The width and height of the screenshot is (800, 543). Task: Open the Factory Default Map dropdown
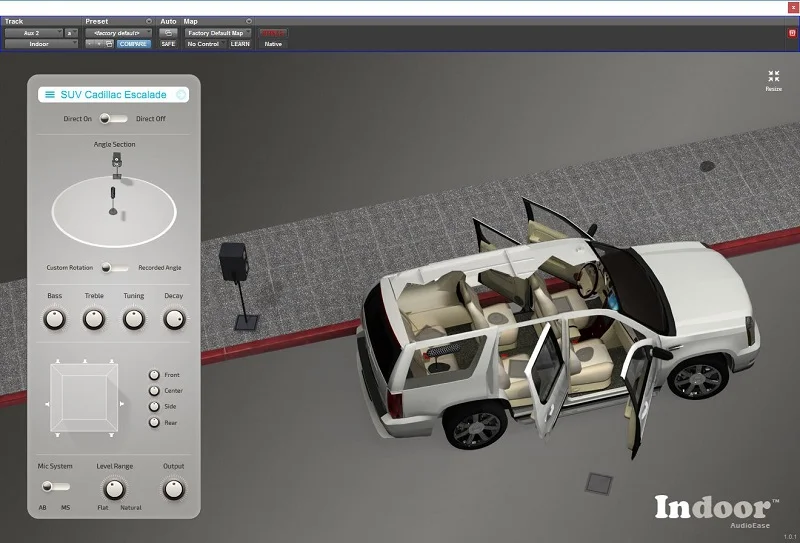[218, 33]
